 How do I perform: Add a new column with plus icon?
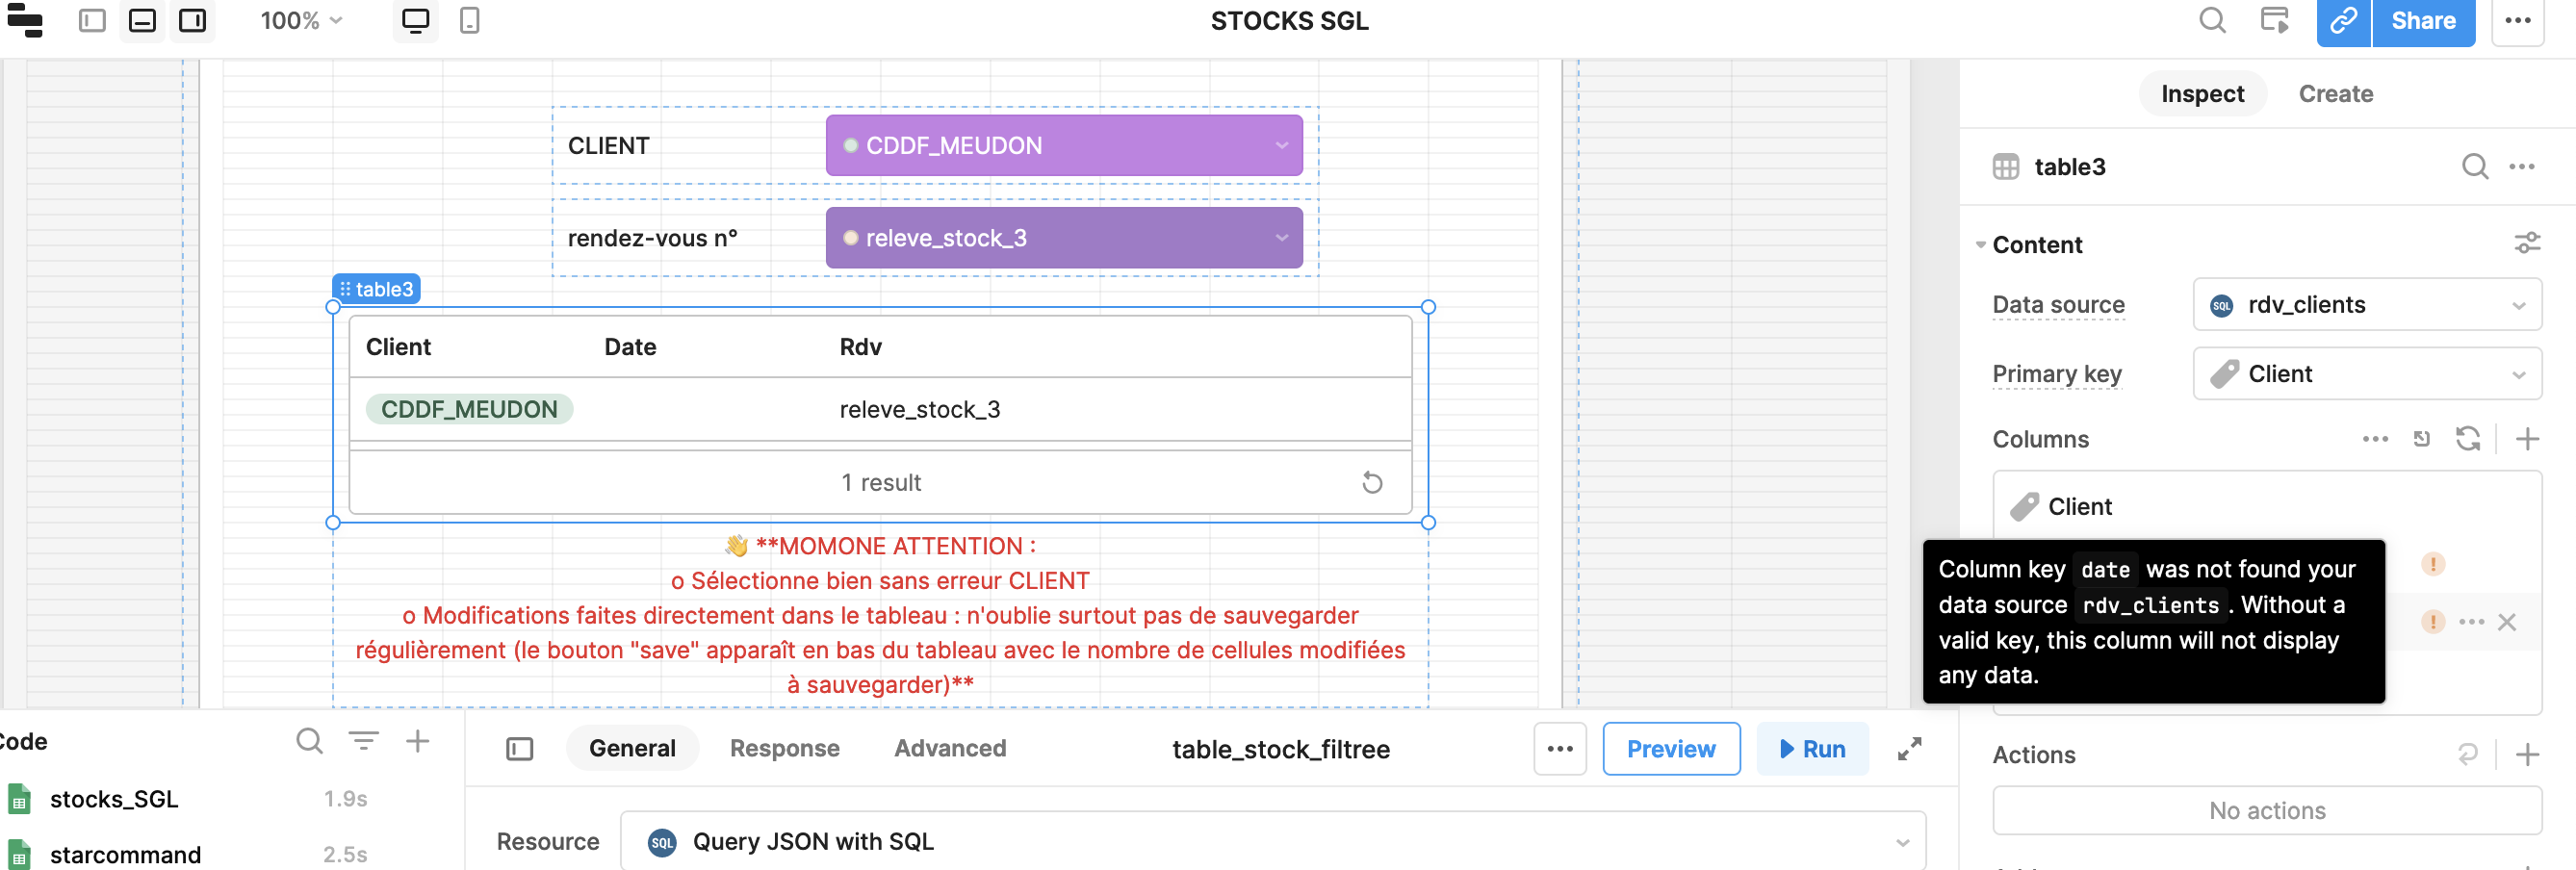coord(2527,439)
